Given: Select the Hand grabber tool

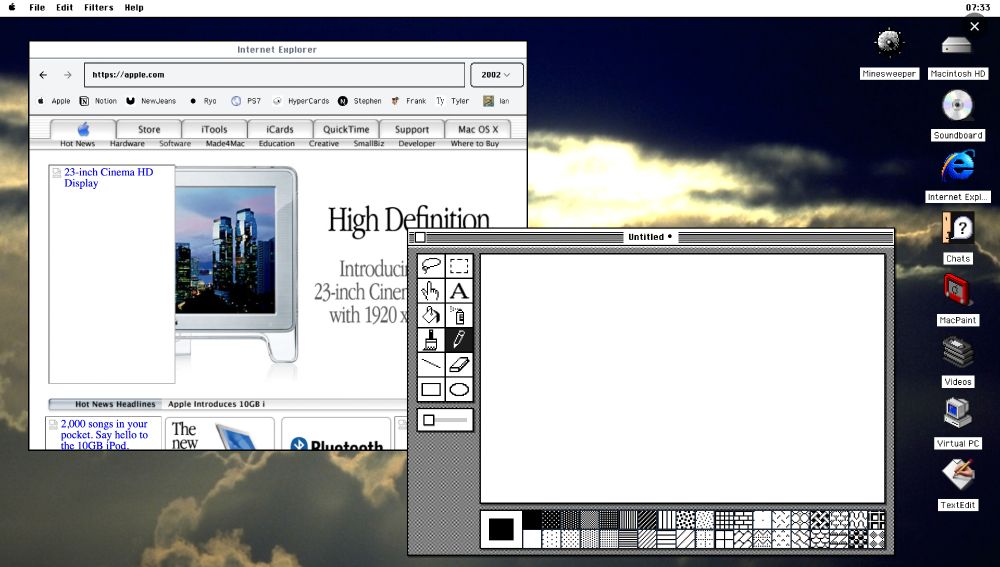Looking at the screenshot, I should click(432, 291).
